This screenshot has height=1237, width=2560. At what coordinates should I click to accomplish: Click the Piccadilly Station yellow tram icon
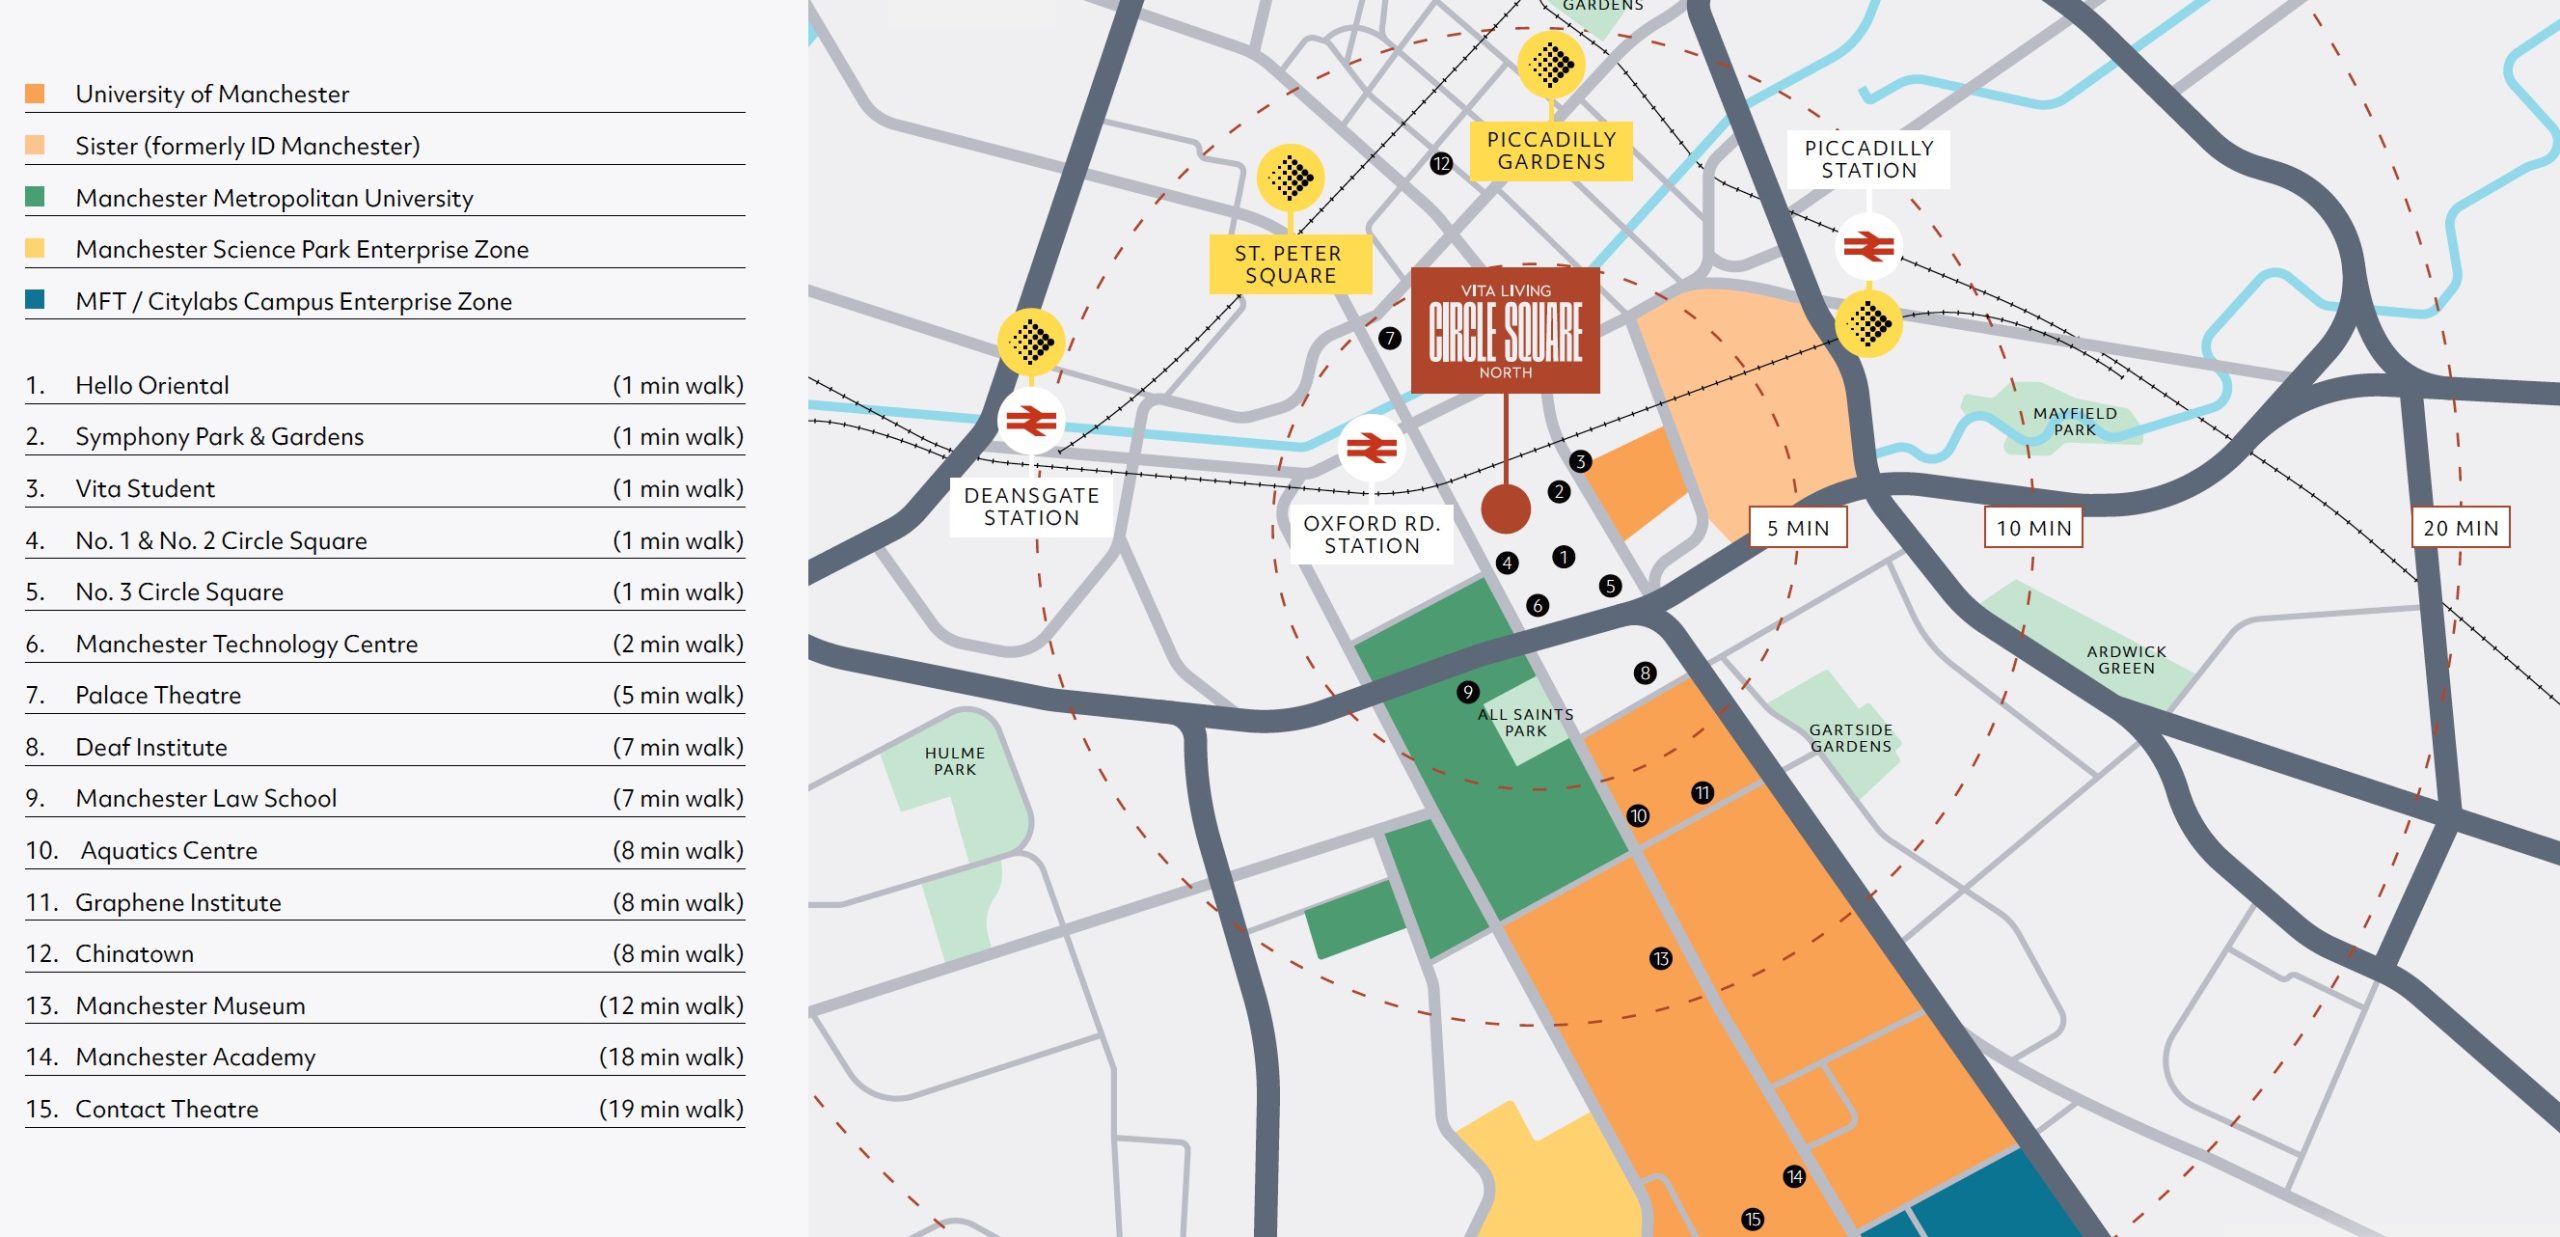click(1868, 323)
